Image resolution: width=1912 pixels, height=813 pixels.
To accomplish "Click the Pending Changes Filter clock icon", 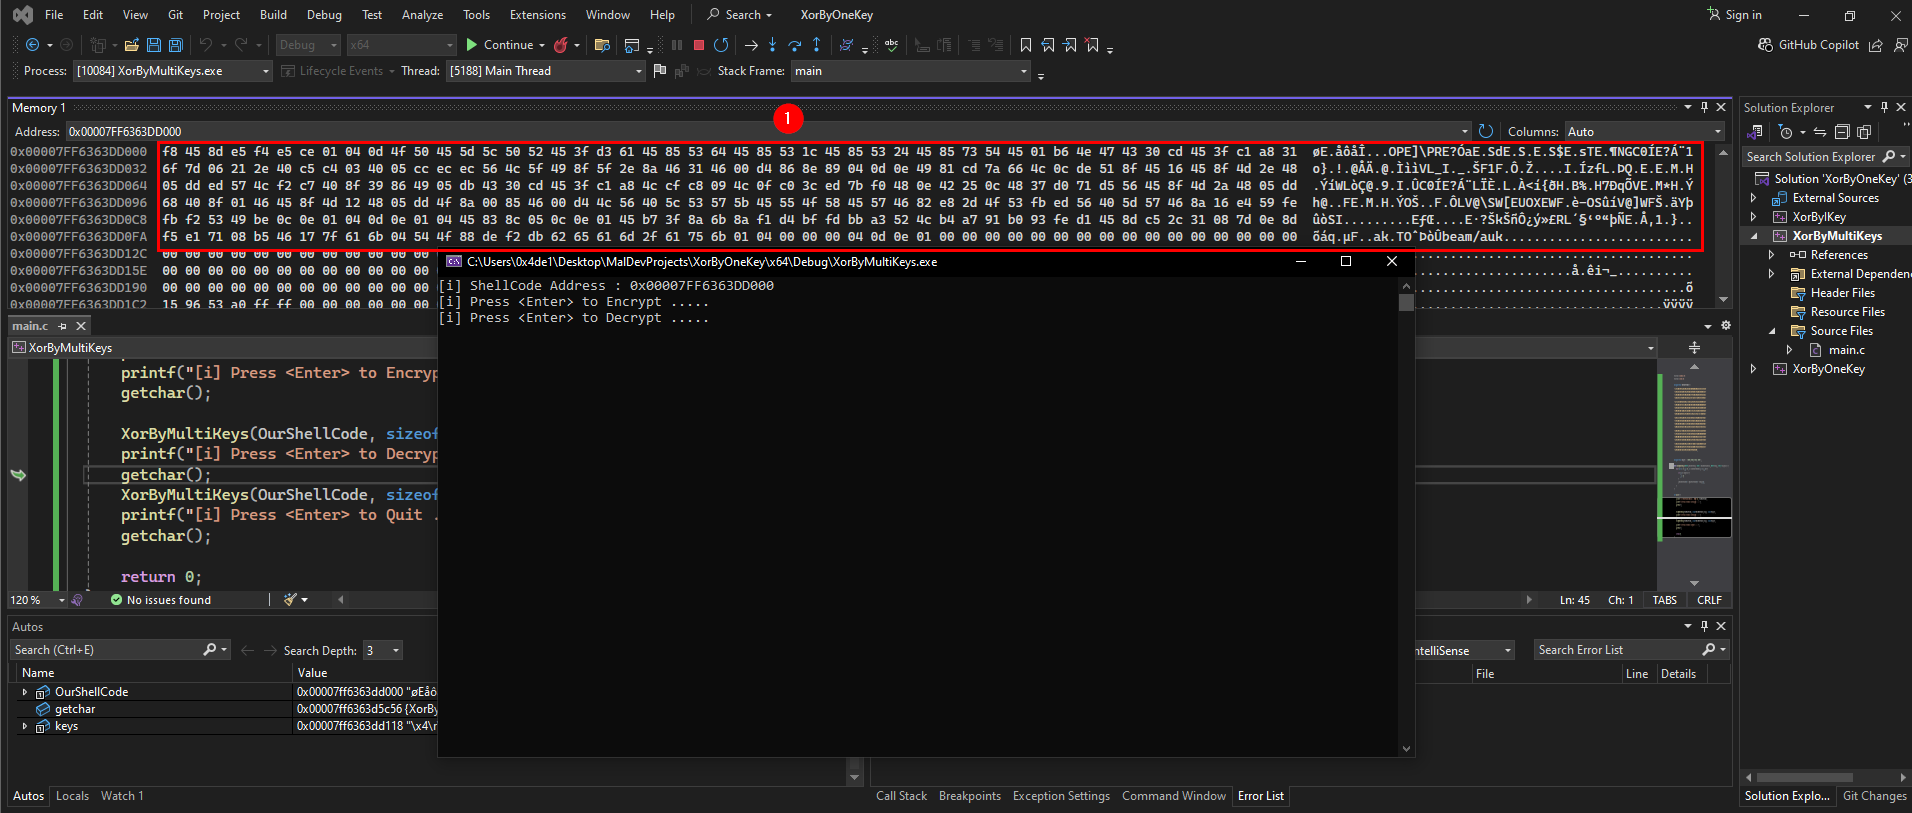I will pos(1786,132).
